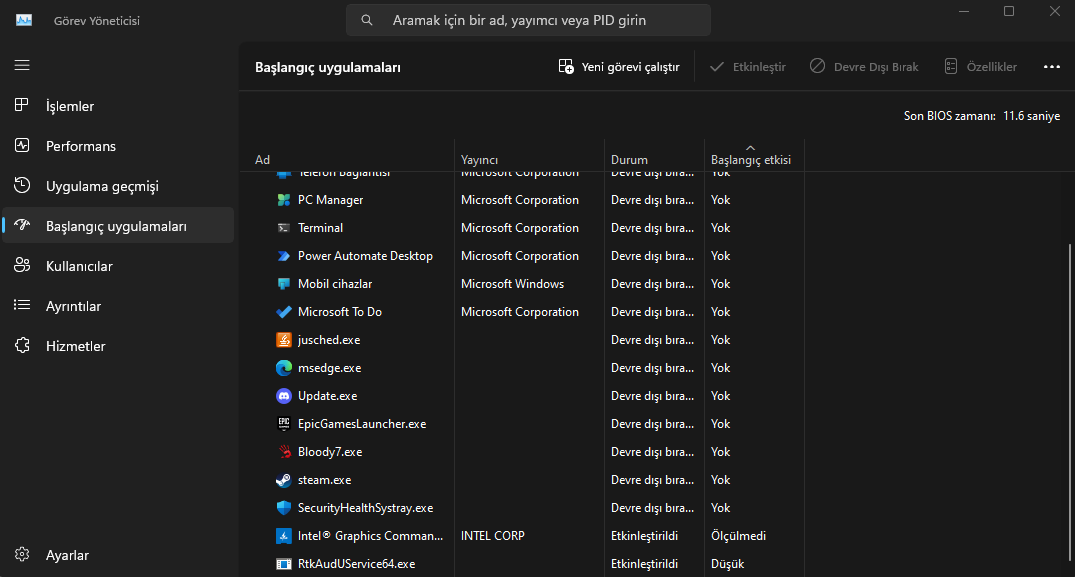Click the Steam icon next to steam.exe
This screenshot has width=1075, height=577.
tap(284, 480)
